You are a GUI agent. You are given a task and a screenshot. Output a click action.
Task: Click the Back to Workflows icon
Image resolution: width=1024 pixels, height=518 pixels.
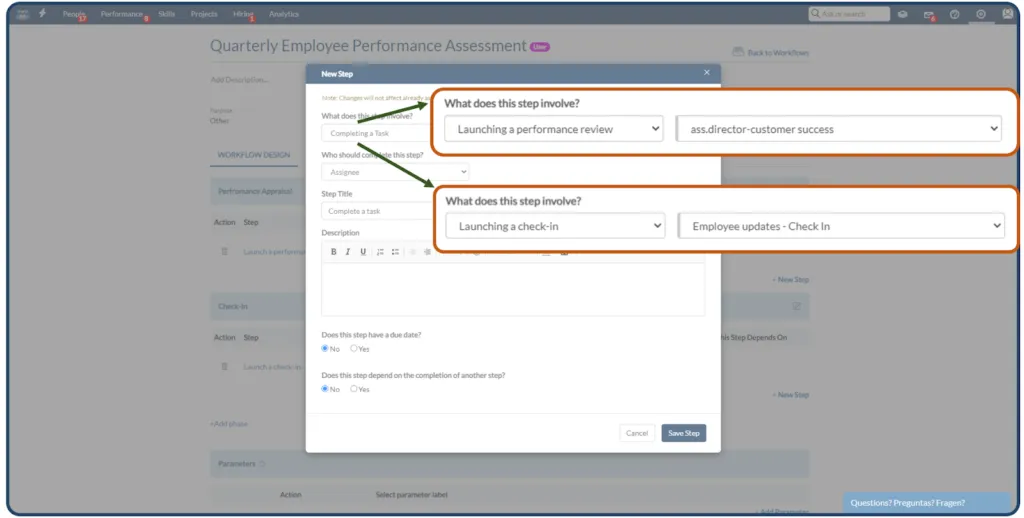point(738,52)
